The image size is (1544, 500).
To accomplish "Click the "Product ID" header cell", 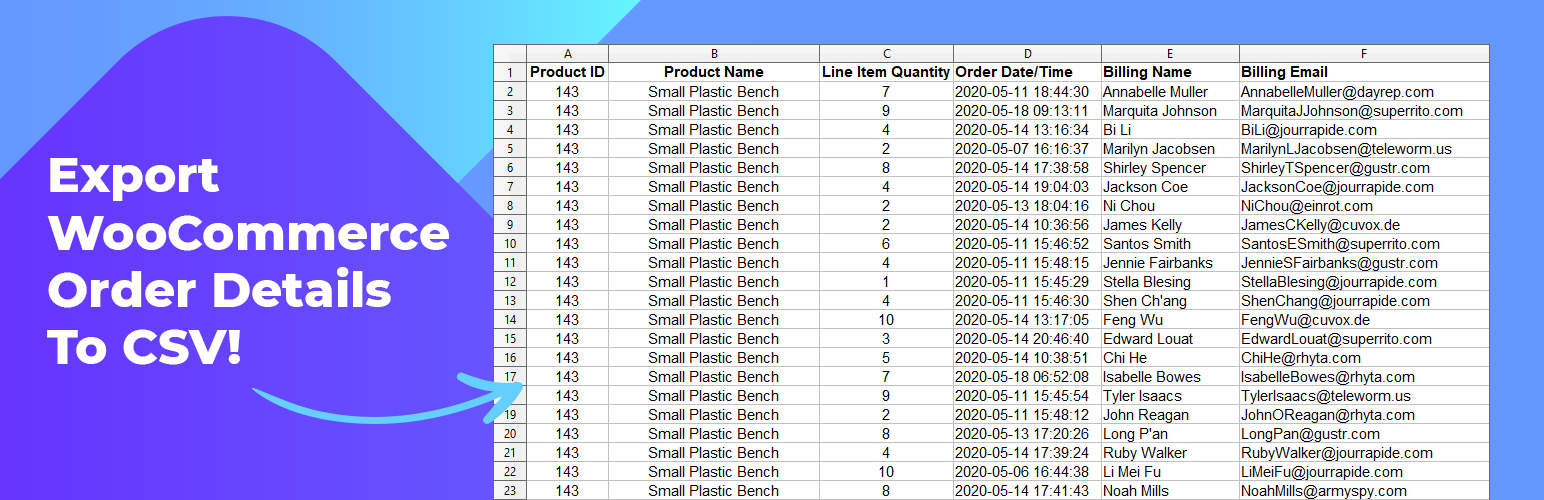I will coord(567,72).
